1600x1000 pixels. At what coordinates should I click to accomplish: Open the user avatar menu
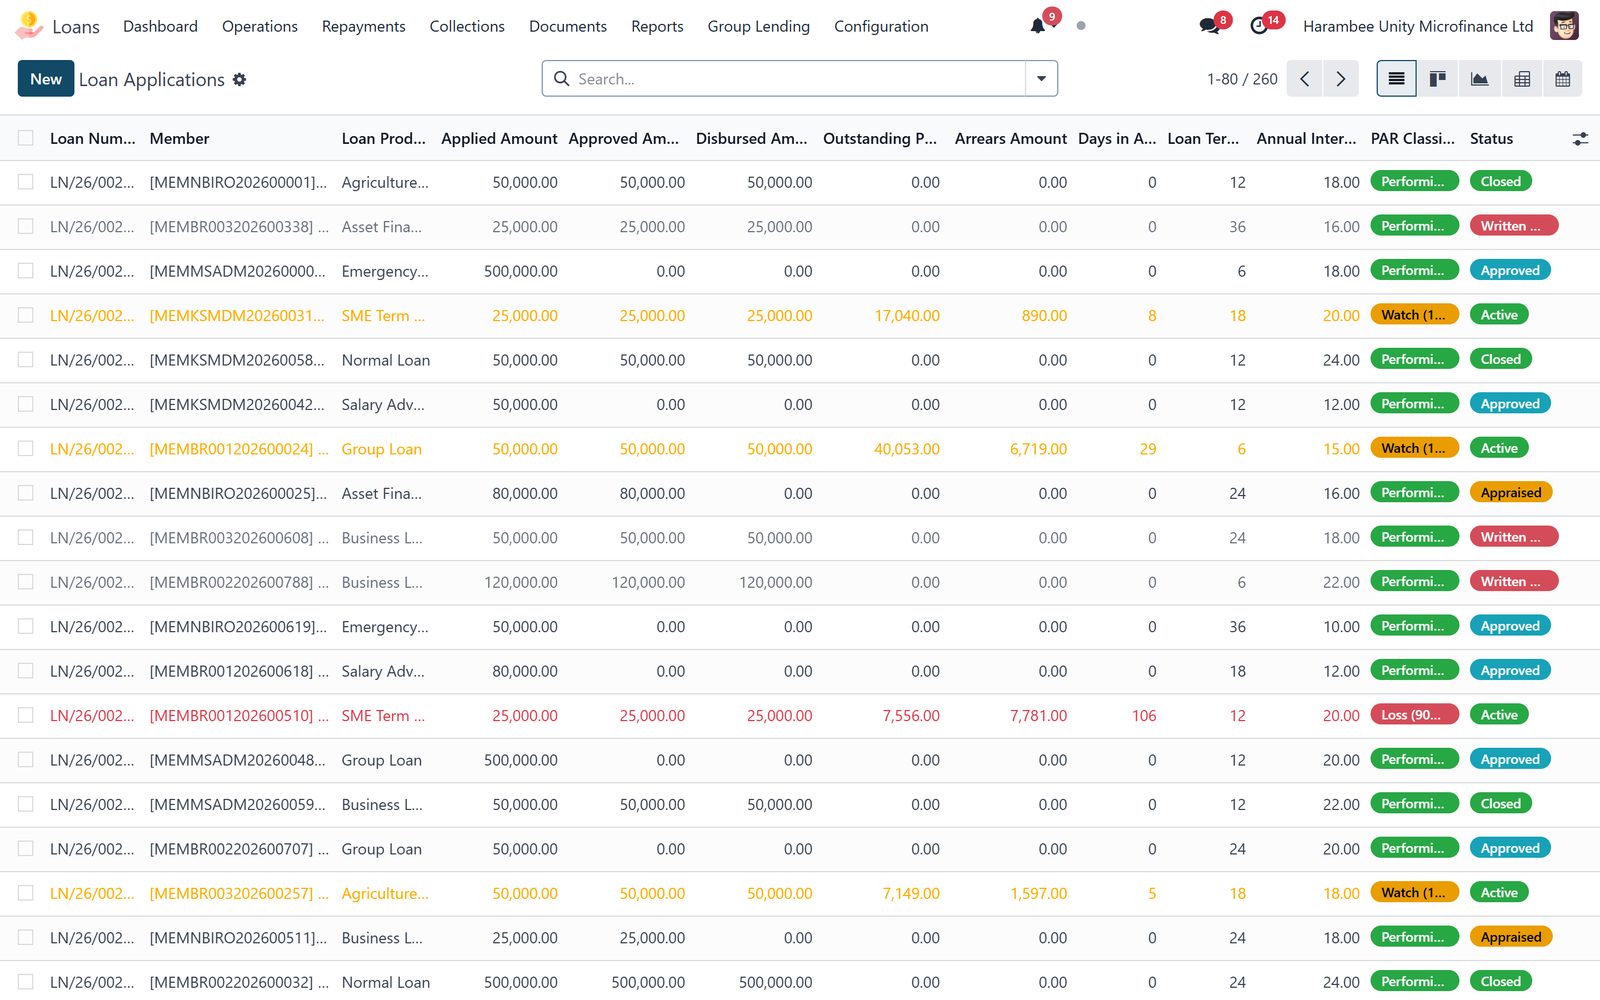(1564, 26)
